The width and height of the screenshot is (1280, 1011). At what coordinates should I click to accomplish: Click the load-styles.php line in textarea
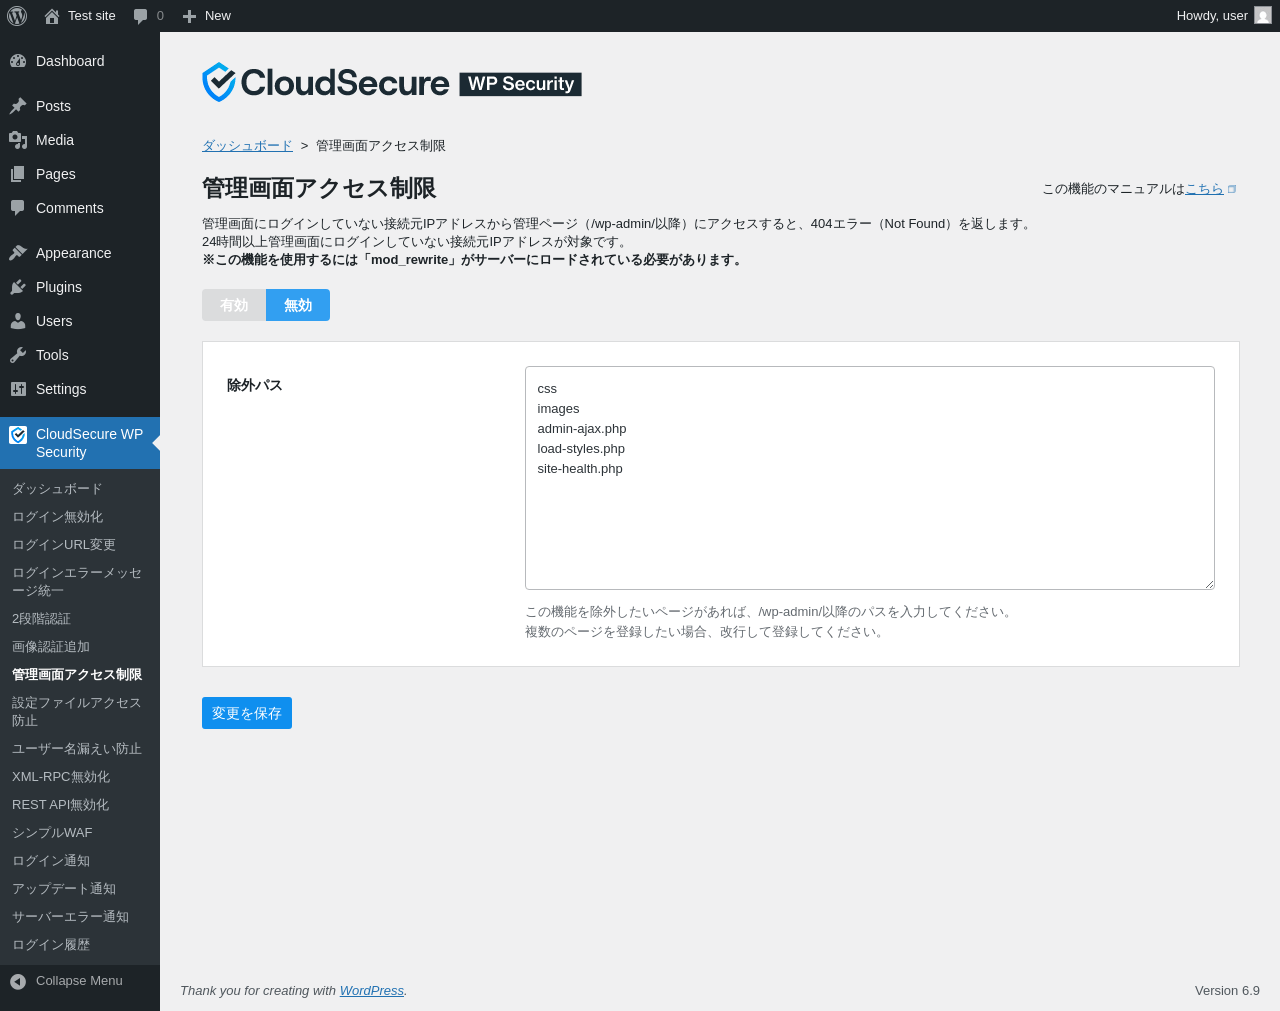pos(581,449)
